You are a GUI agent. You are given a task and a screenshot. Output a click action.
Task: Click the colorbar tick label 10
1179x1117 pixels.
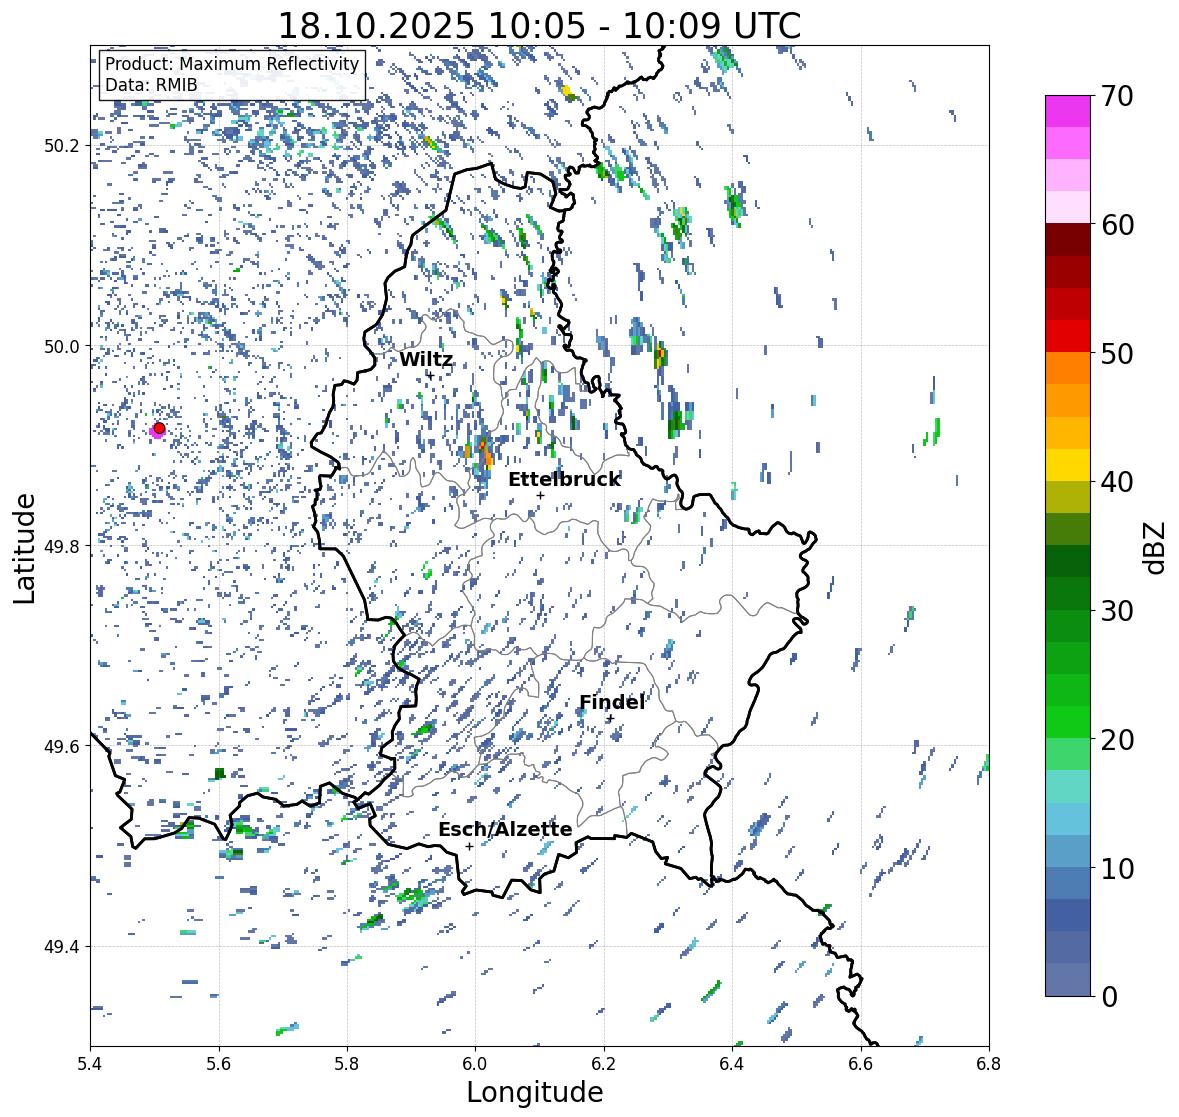[x=1117, y=868]
